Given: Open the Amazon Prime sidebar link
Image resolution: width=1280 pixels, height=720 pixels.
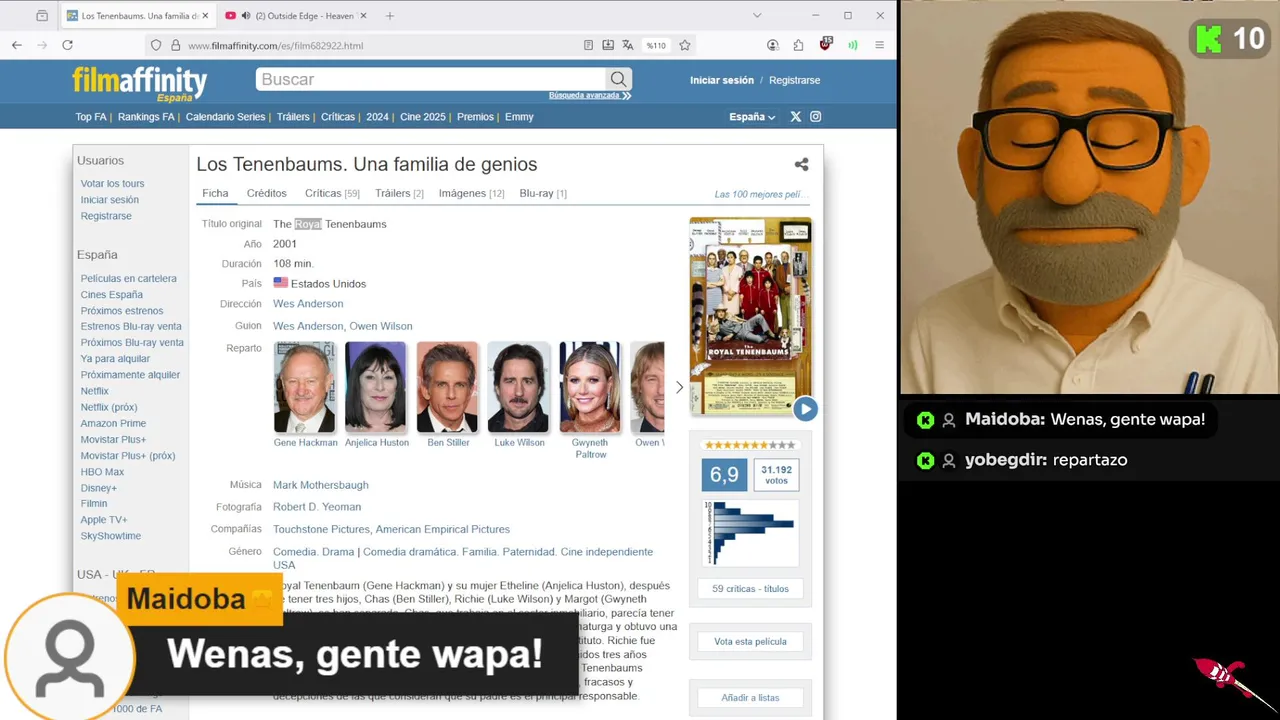Looking at the screenshot, I should (x=113, y=423).
